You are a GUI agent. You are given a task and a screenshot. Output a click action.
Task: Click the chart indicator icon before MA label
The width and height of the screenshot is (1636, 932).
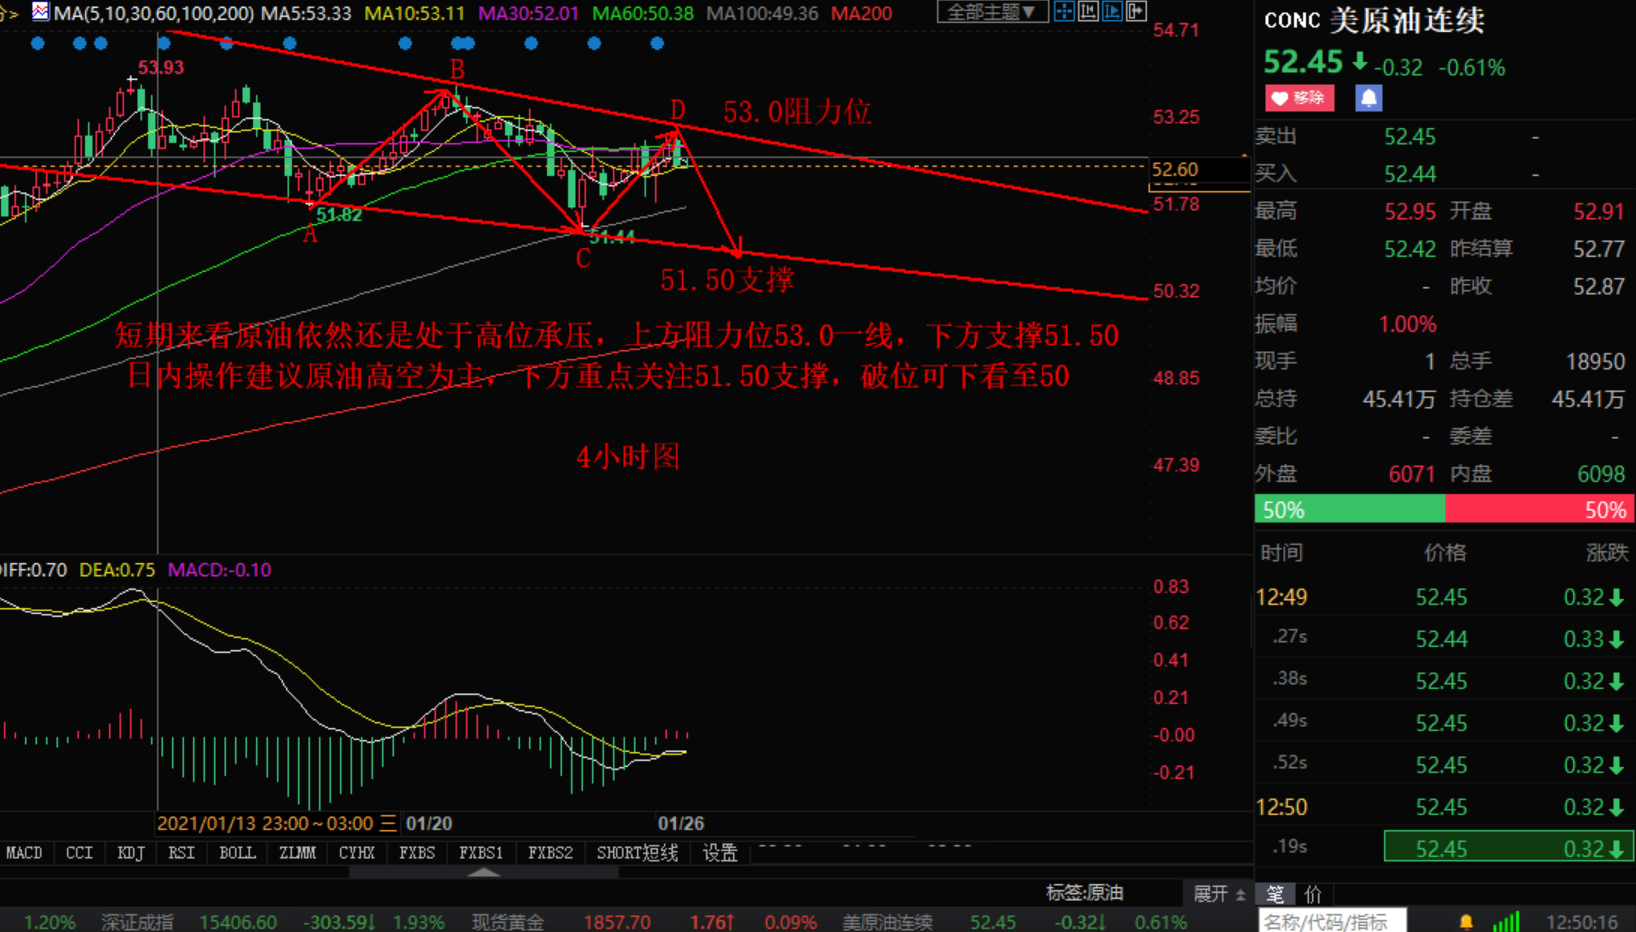tap(40, 12)
